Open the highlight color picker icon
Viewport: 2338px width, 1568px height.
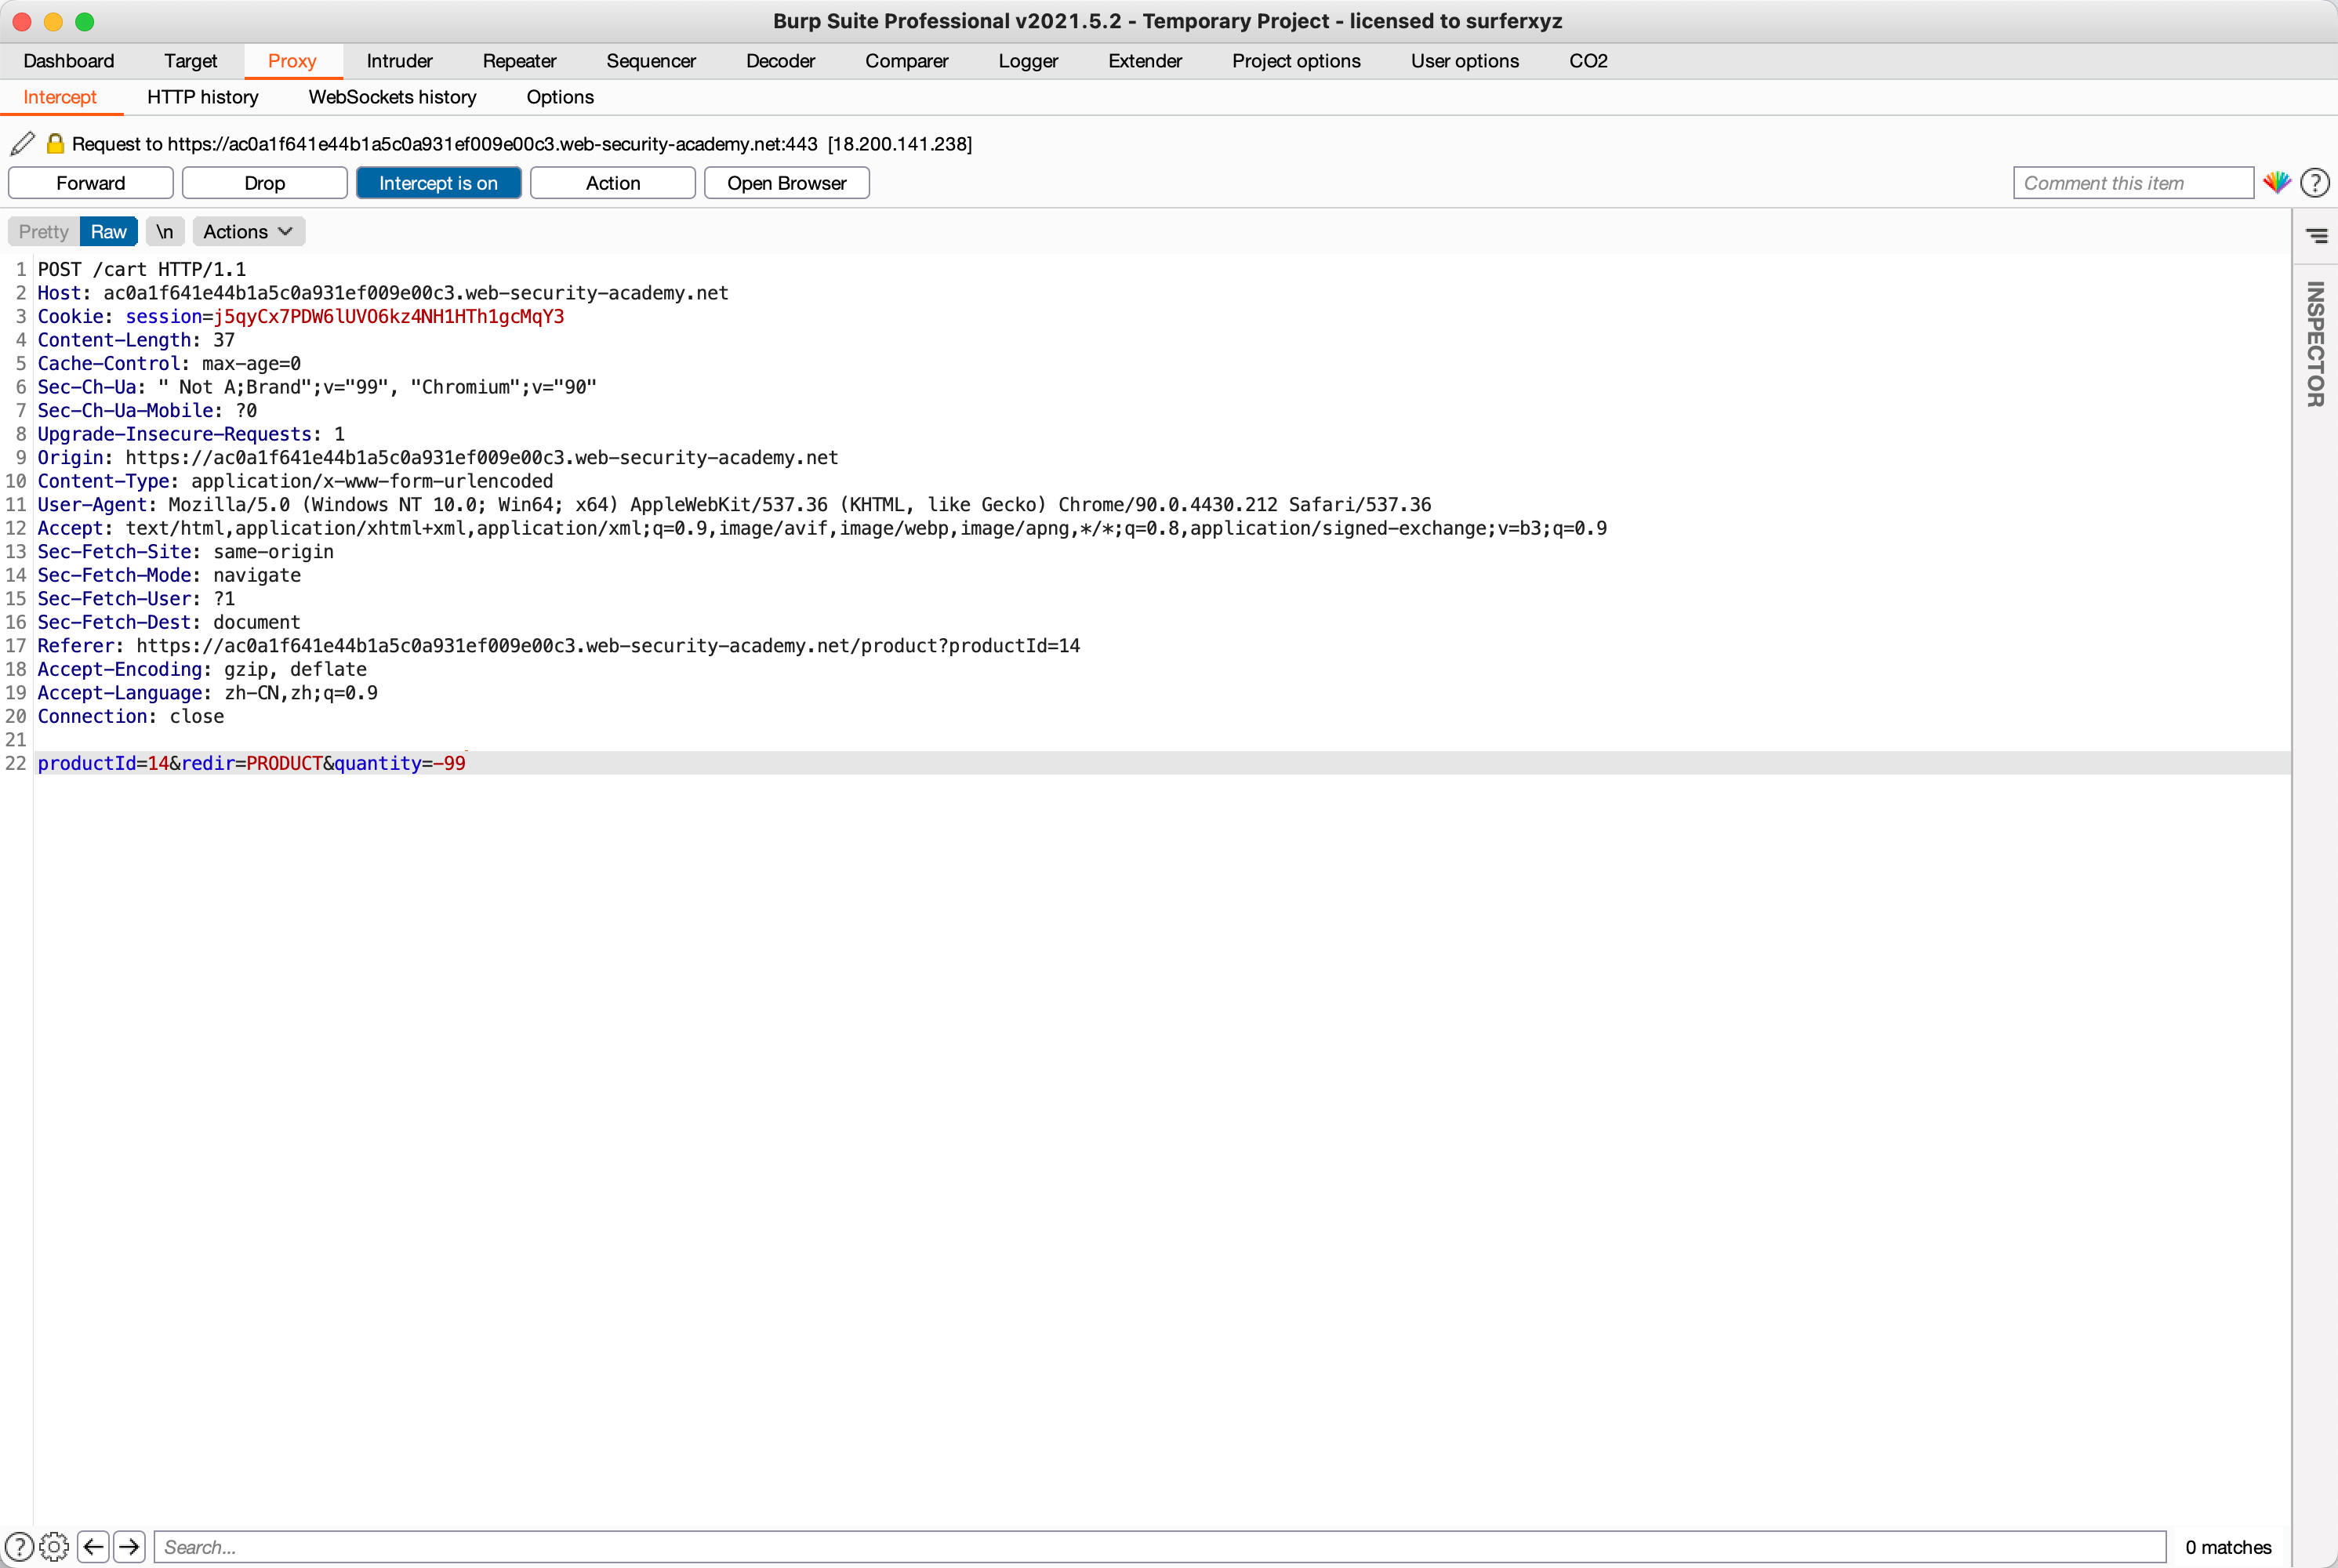point(2276,183)
